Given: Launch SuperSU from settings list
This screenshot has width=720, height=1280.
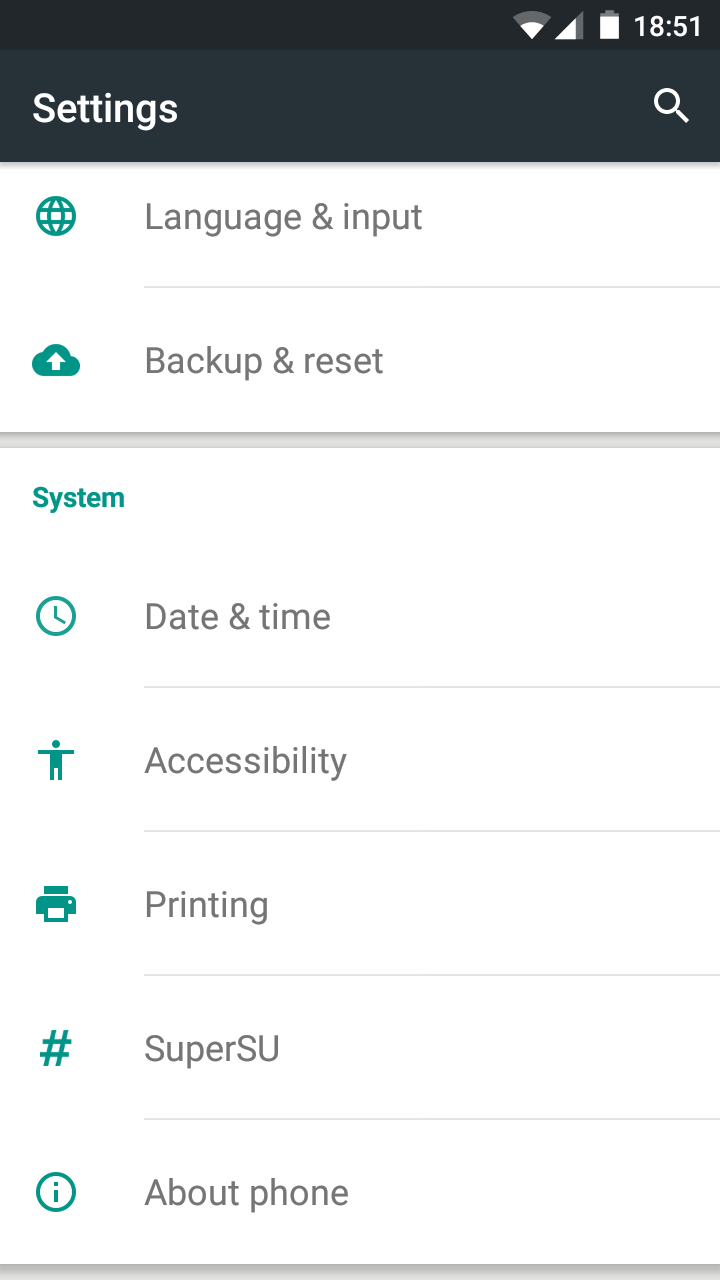Looking at the screenshot, I should 212,1049.
